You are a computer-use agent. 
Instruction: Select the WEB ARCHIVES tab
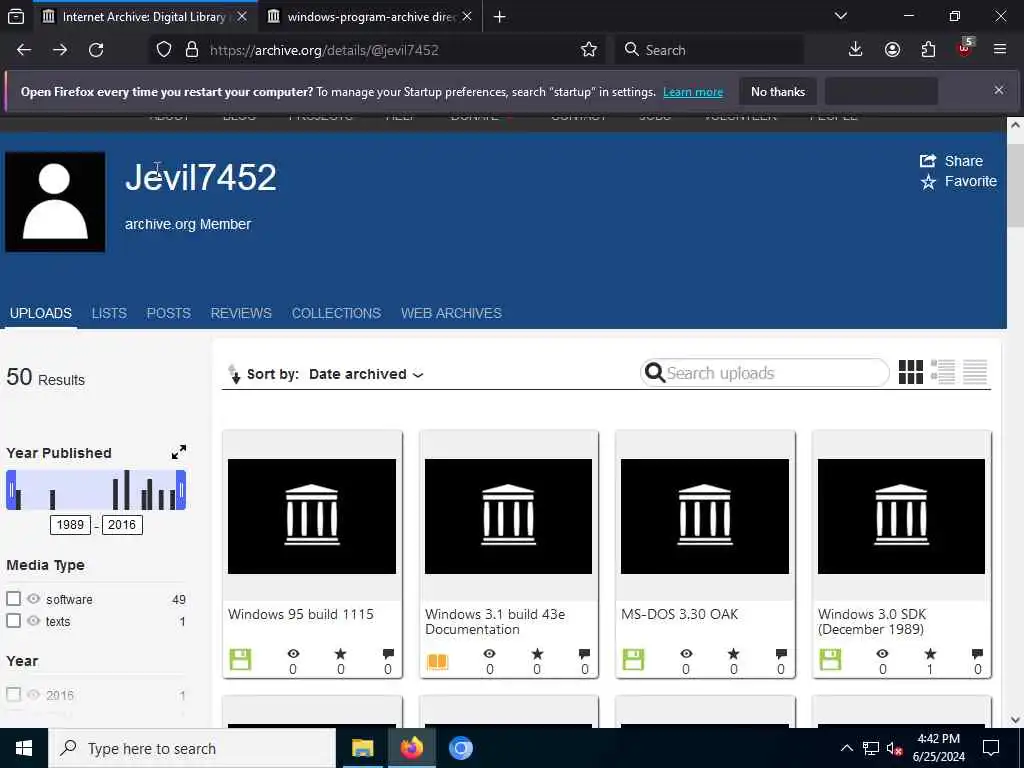tap(451, 313)
